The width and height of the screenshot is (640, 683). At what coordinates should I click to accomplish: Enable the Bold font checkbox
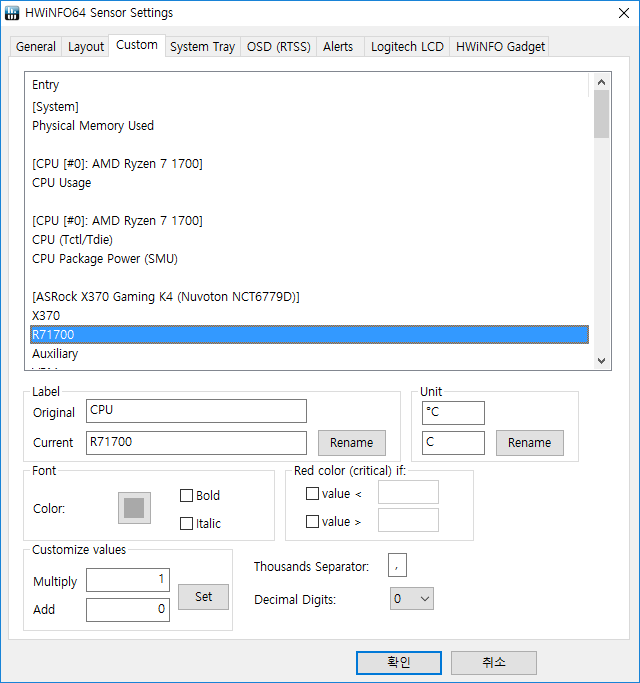187,495
